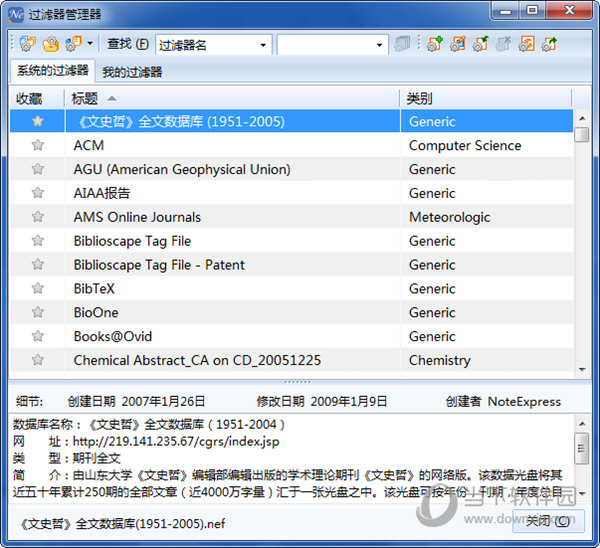Viewport: 600px width, 548px height.
Task: Switch to the 我的过滤器 tab
Action: click(132, 72)
